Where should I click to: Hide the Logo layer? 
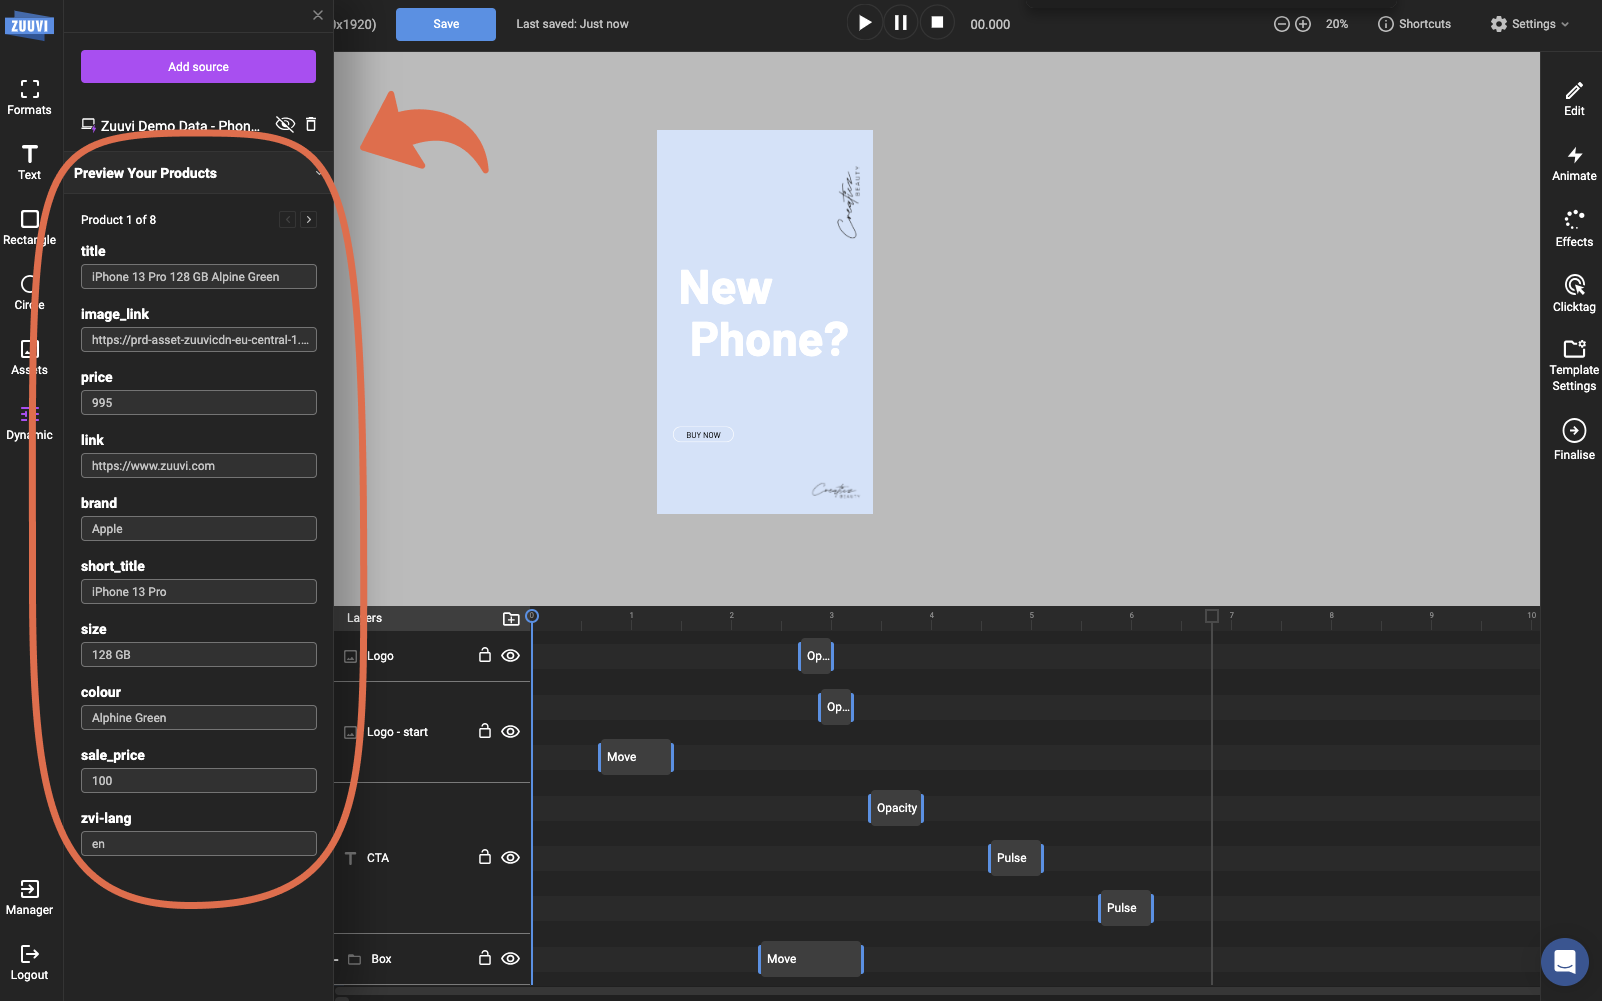511,655
